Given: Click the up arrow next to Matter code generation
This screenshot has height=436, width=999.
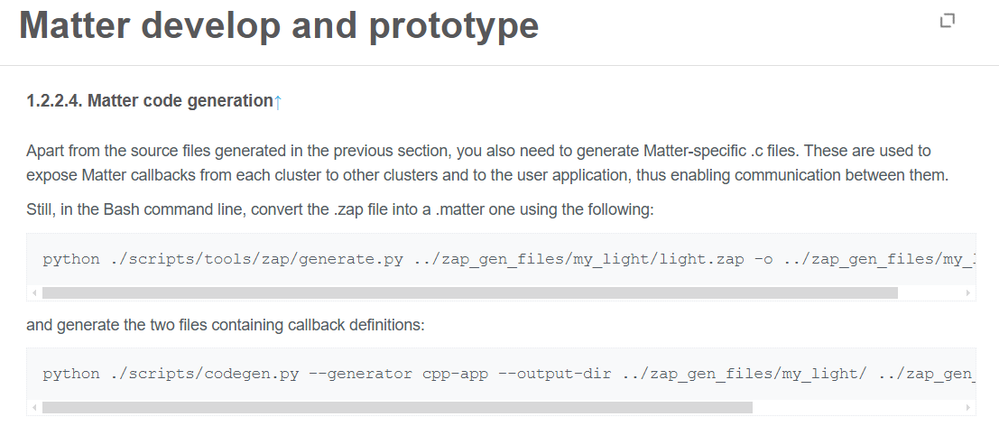Looking at the screenshot, I should [278, 101].
